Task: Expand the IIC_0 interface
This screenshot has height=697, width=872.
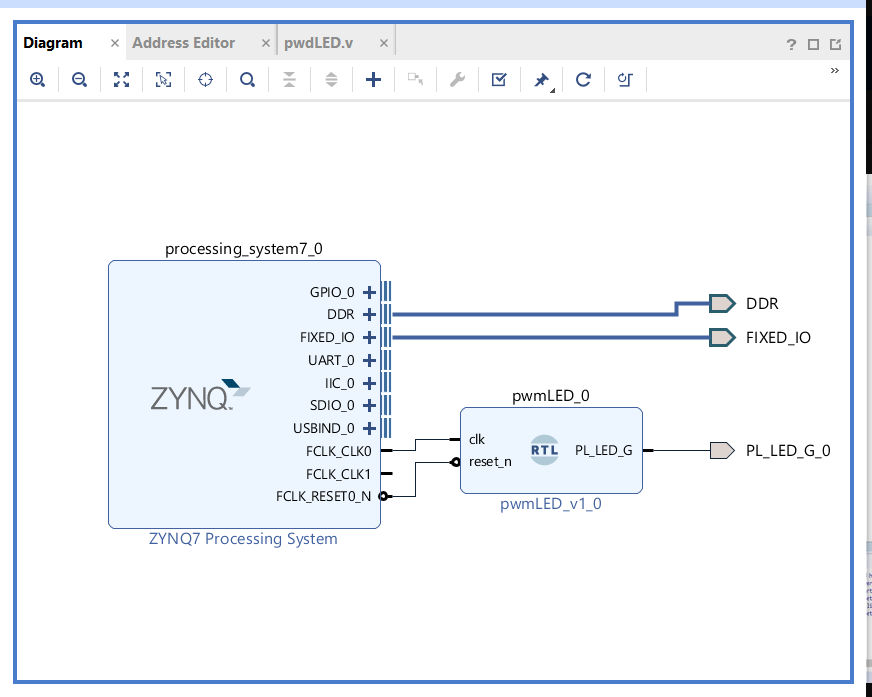Action: (369, 383)
